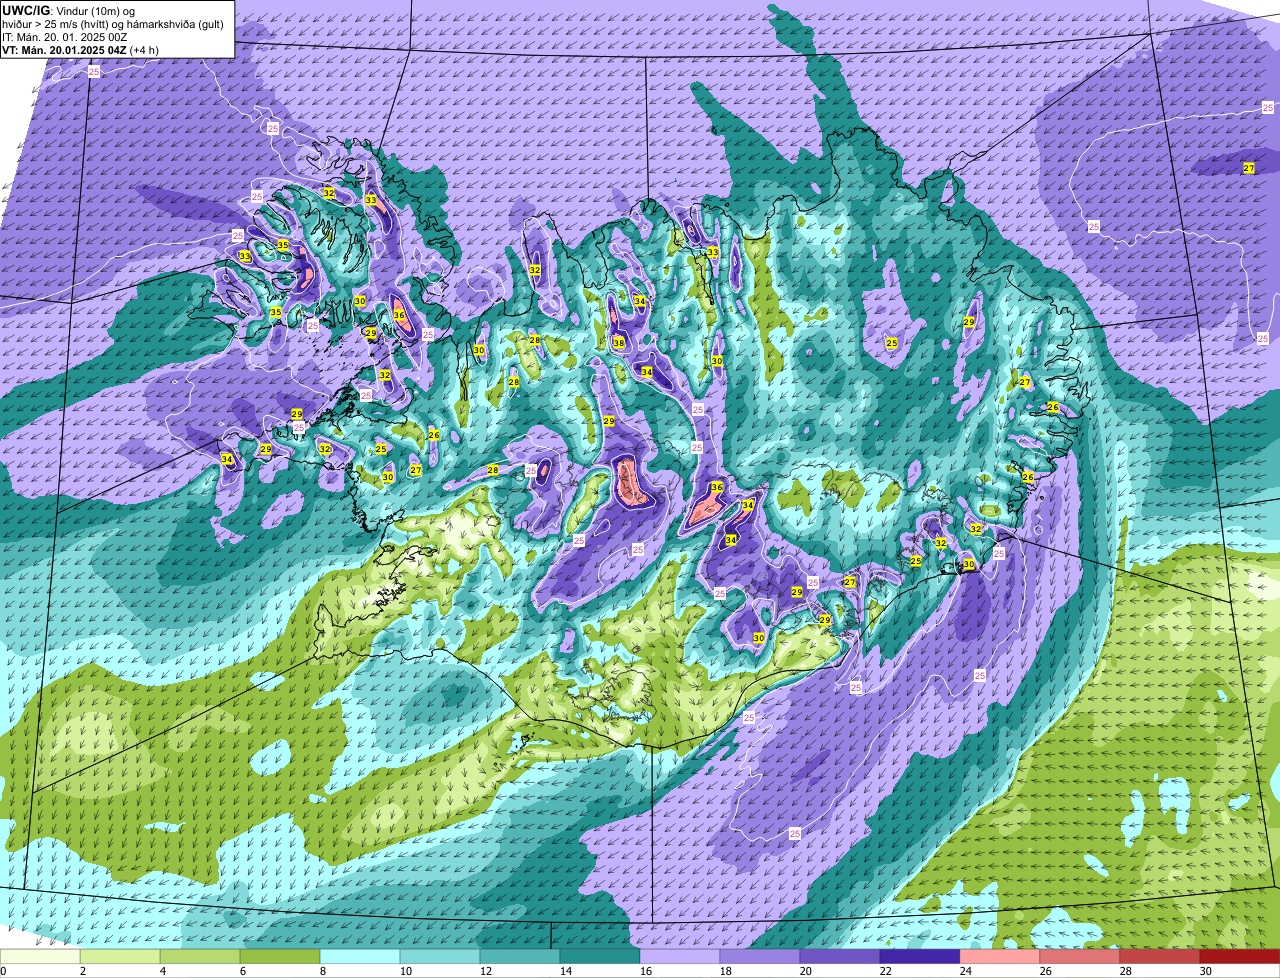This screenshot has height=978, width=1280.
Task: Click the 16 tick label on the colour scale
Action: [x=645, y=971]
